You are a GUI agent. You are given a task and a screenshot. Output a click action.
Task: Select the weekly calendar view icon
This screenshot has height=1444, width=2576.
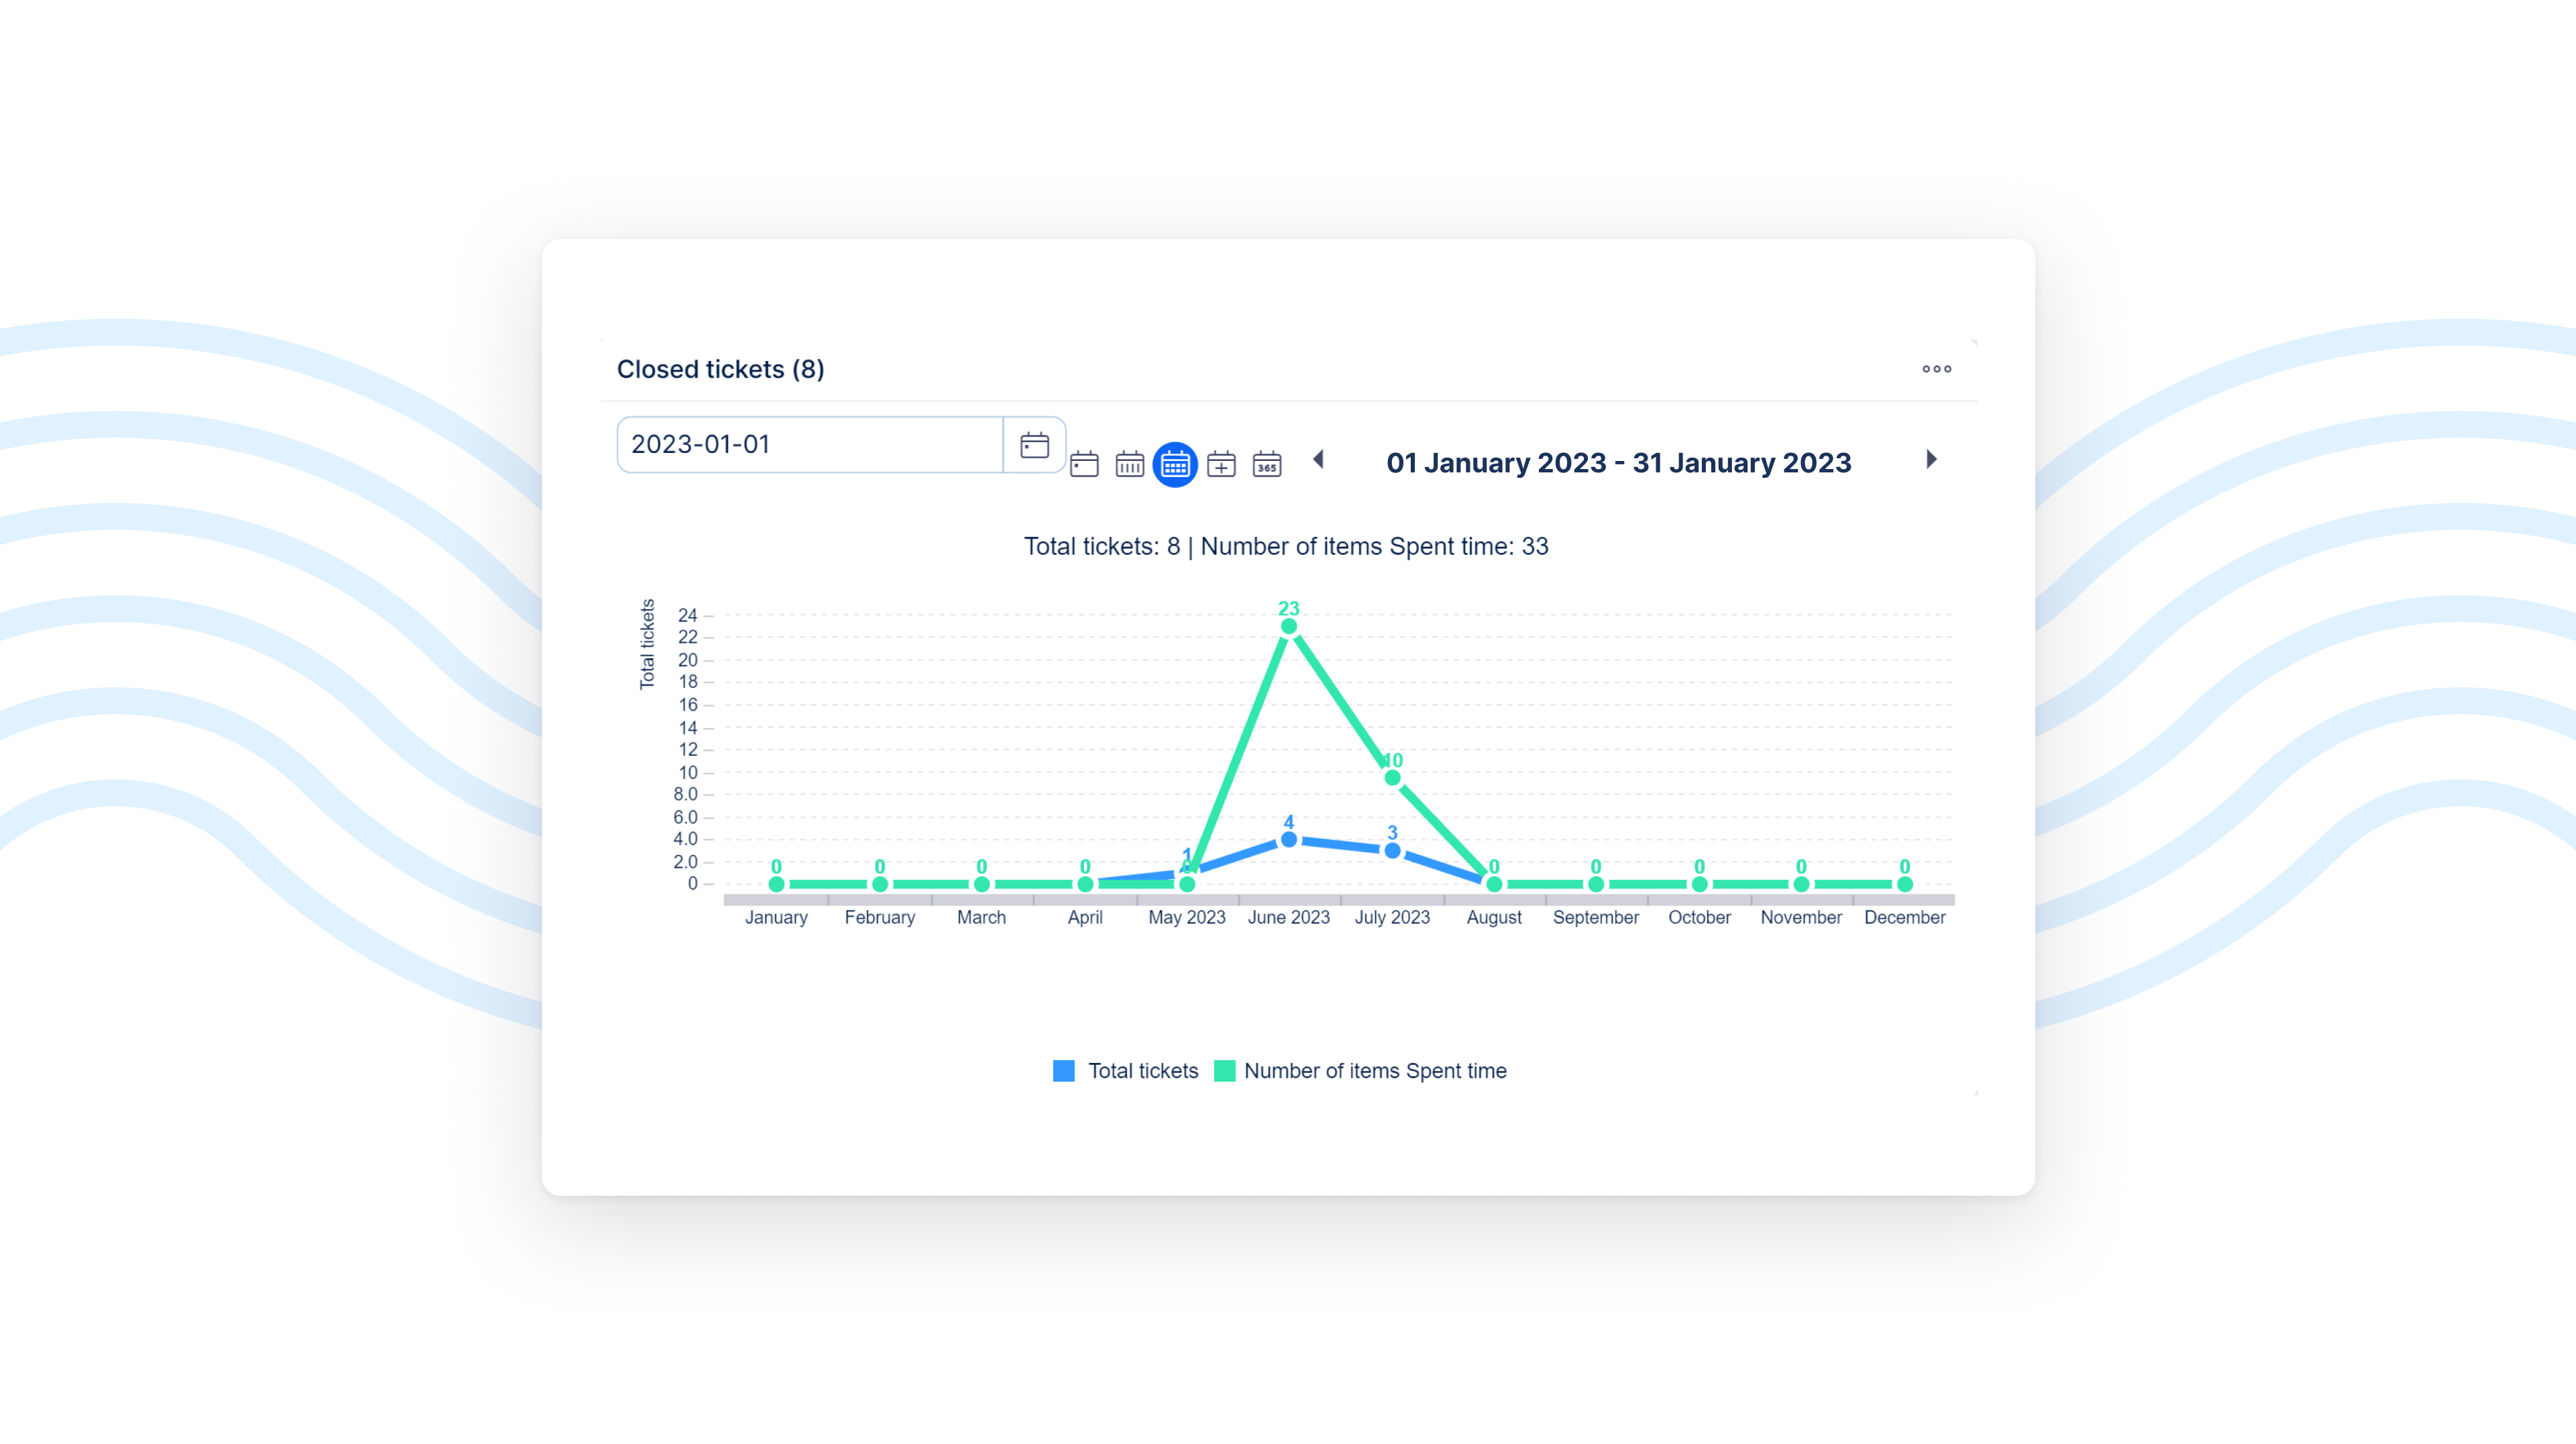(x=1129, y=464)
